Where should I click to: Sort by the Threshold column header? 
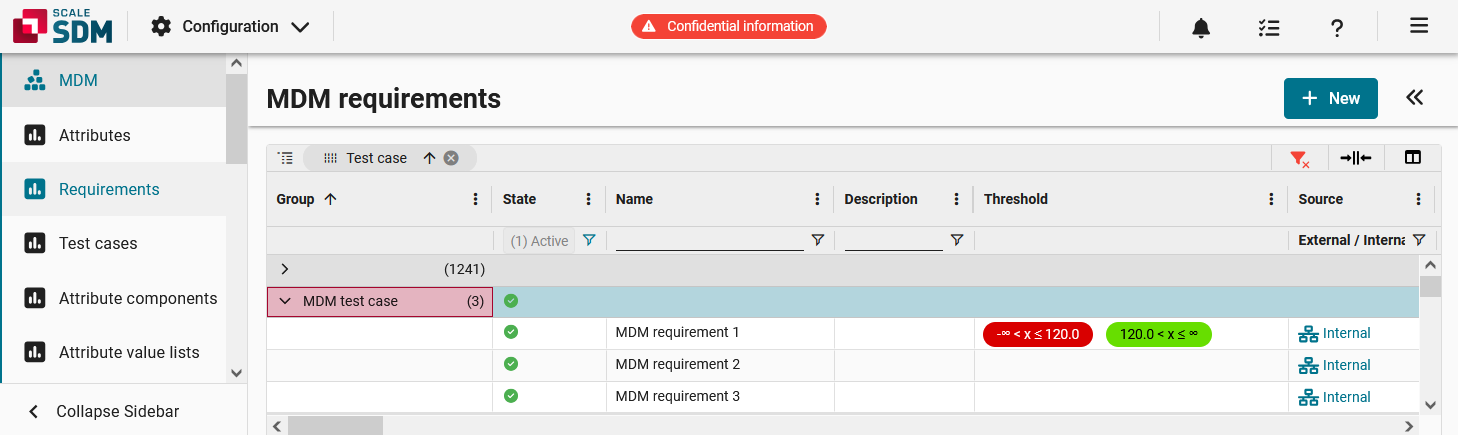point(1015,199)
